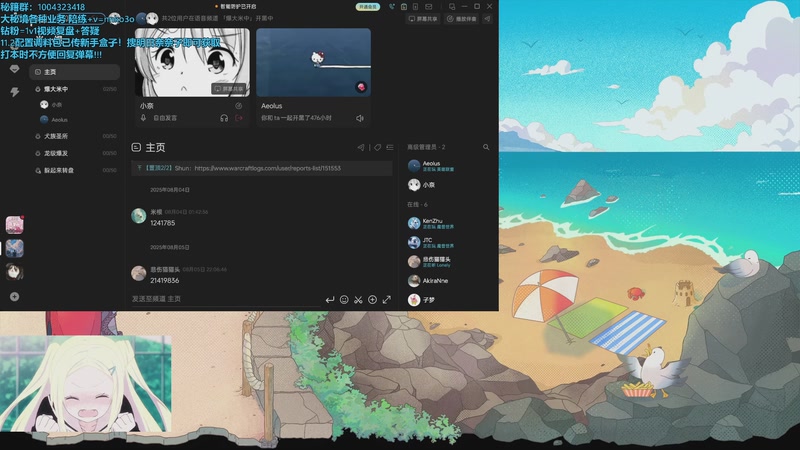
Task: Click the paper-plane icon beside 播放伴奏
Action: tap(487, 18)
